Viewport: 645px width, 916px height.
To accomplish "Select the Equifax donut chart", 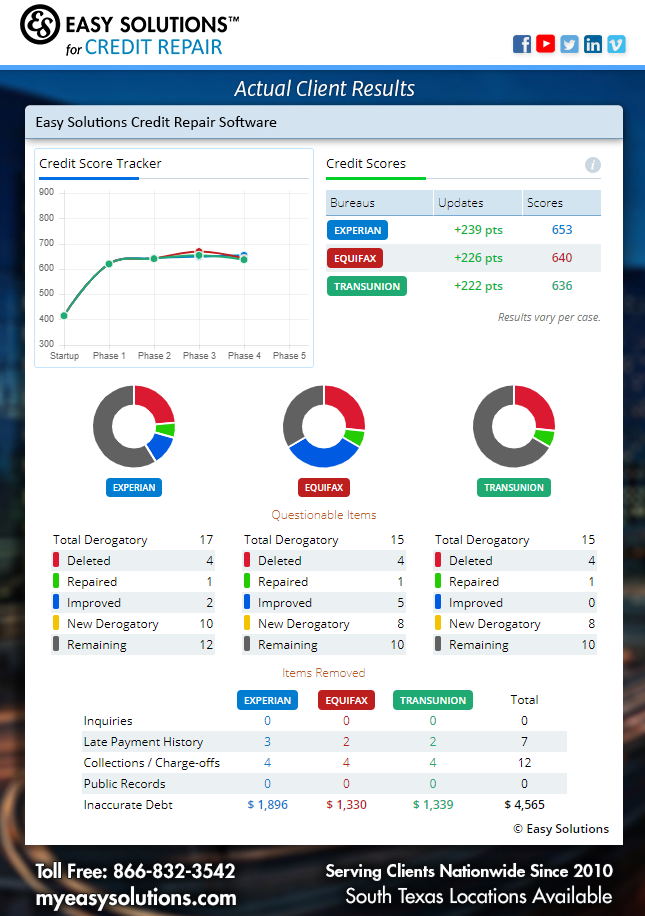I will (324, 426).
